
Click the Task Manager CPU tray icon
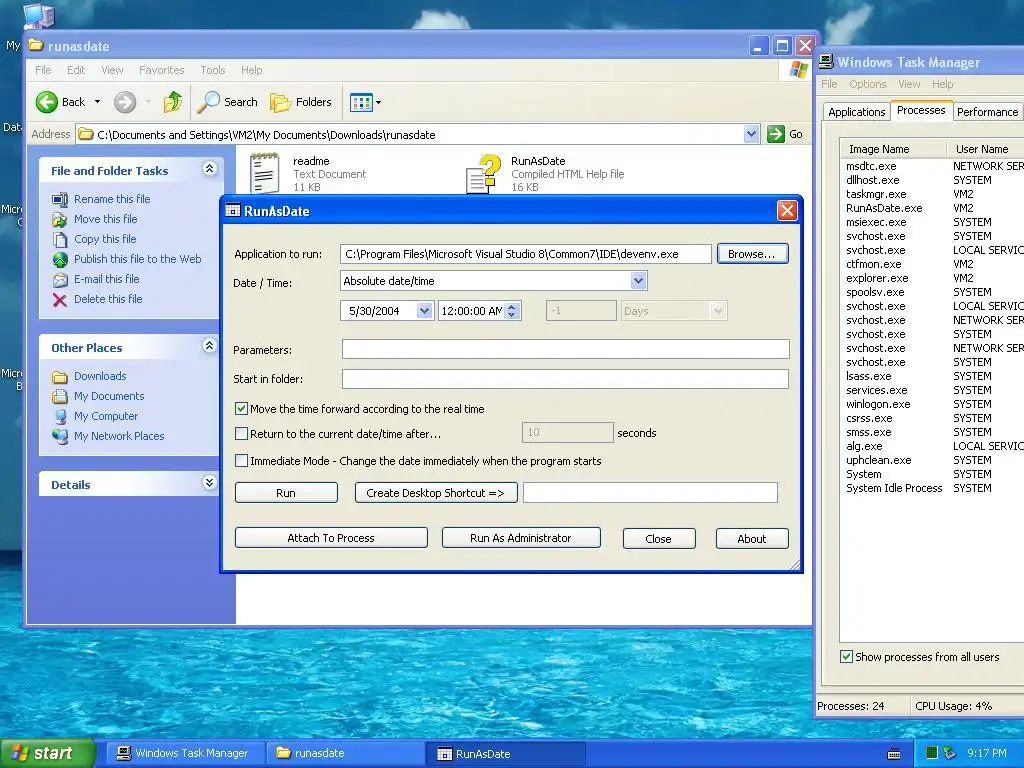932,753
